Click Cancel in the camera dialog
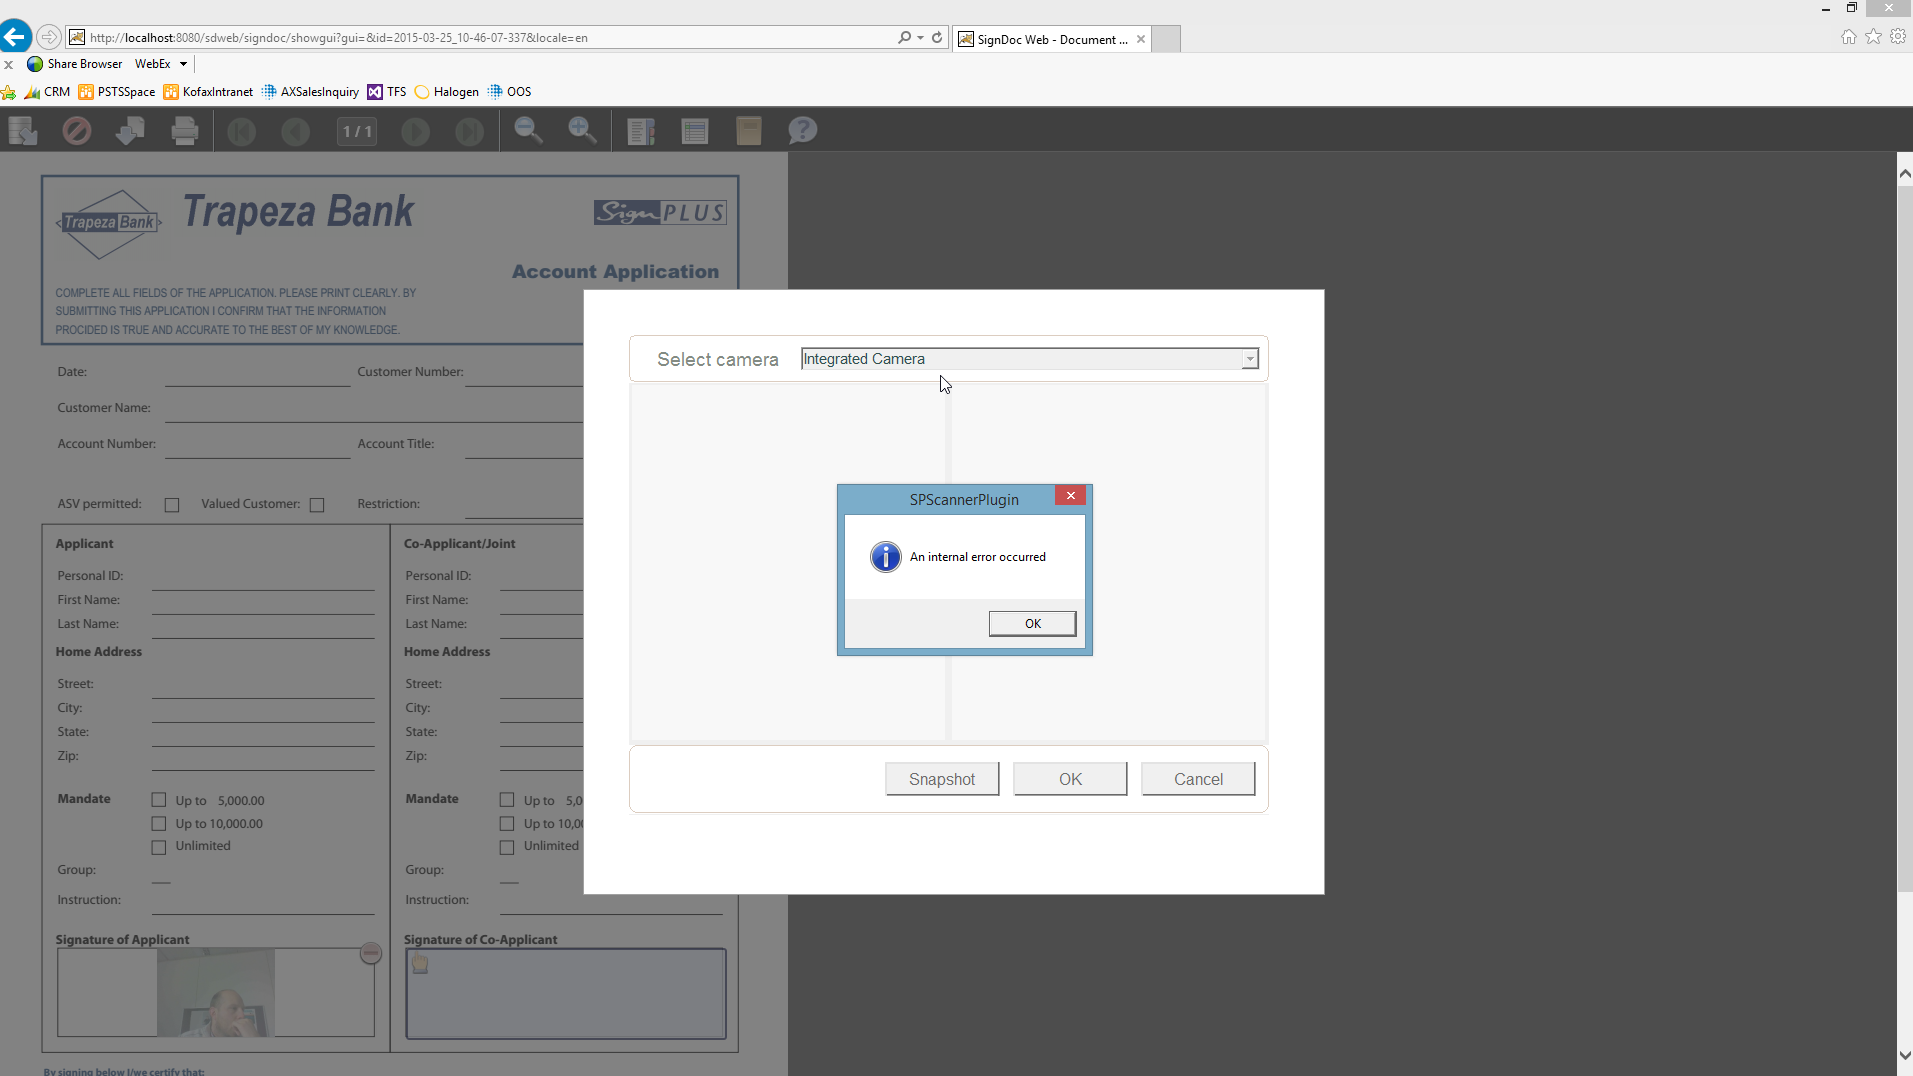 [1198, 779]
